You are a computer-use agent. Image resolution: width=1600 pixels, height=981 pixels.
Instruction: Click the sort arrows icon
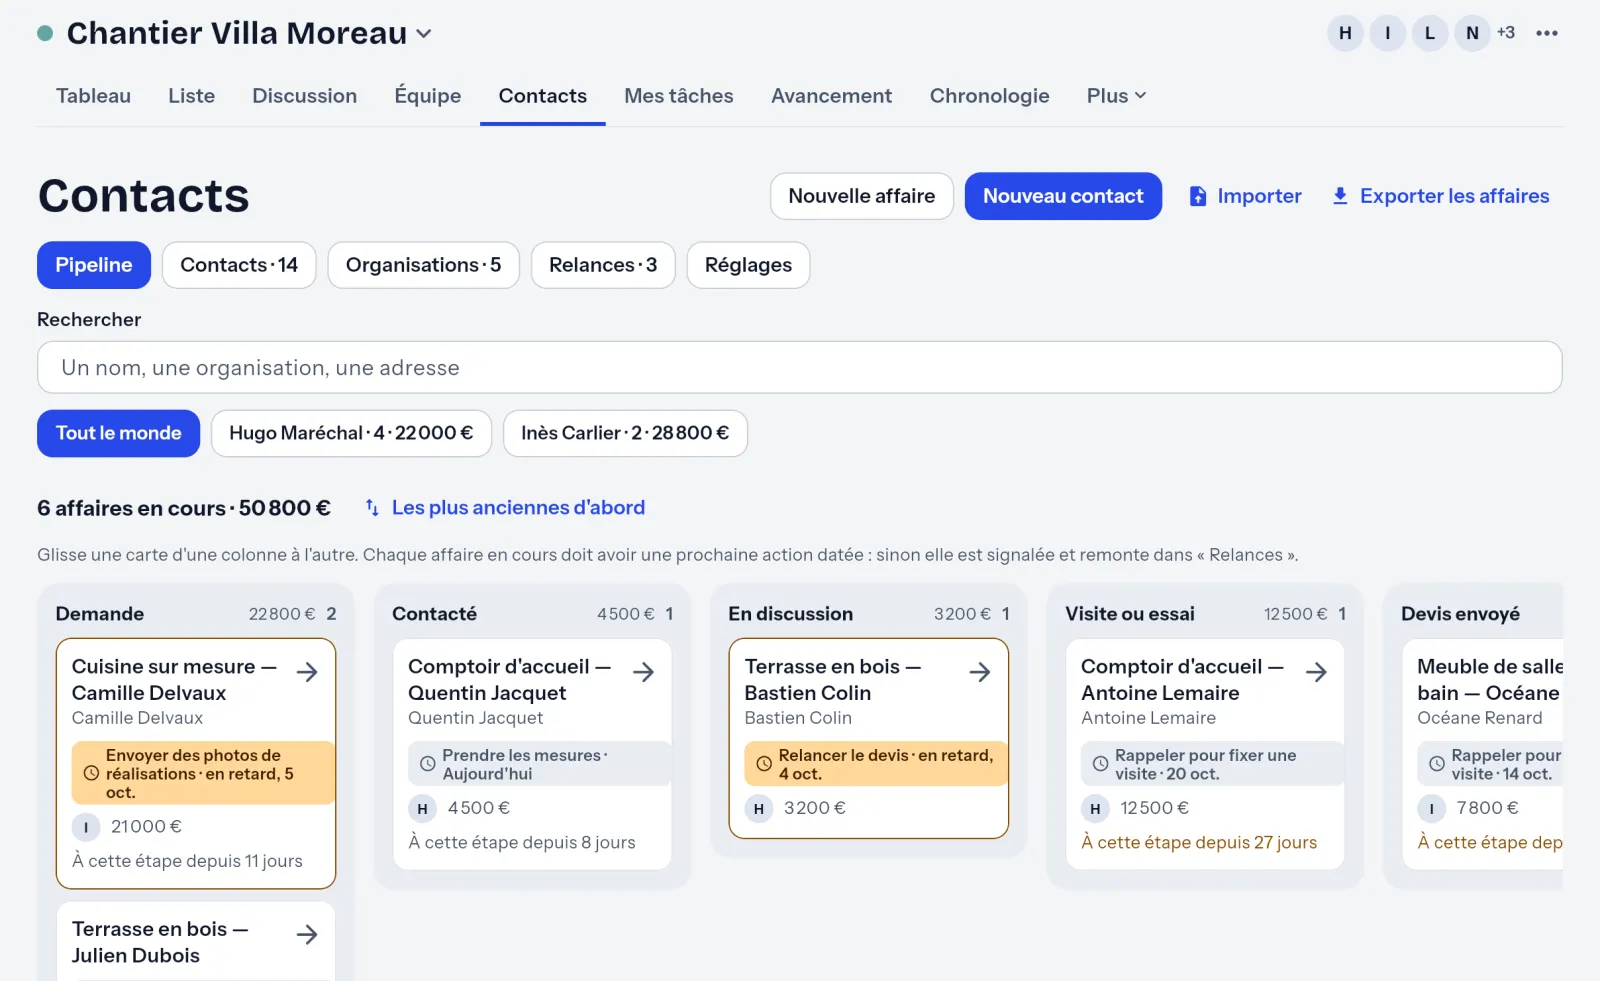tap(372, 508)
